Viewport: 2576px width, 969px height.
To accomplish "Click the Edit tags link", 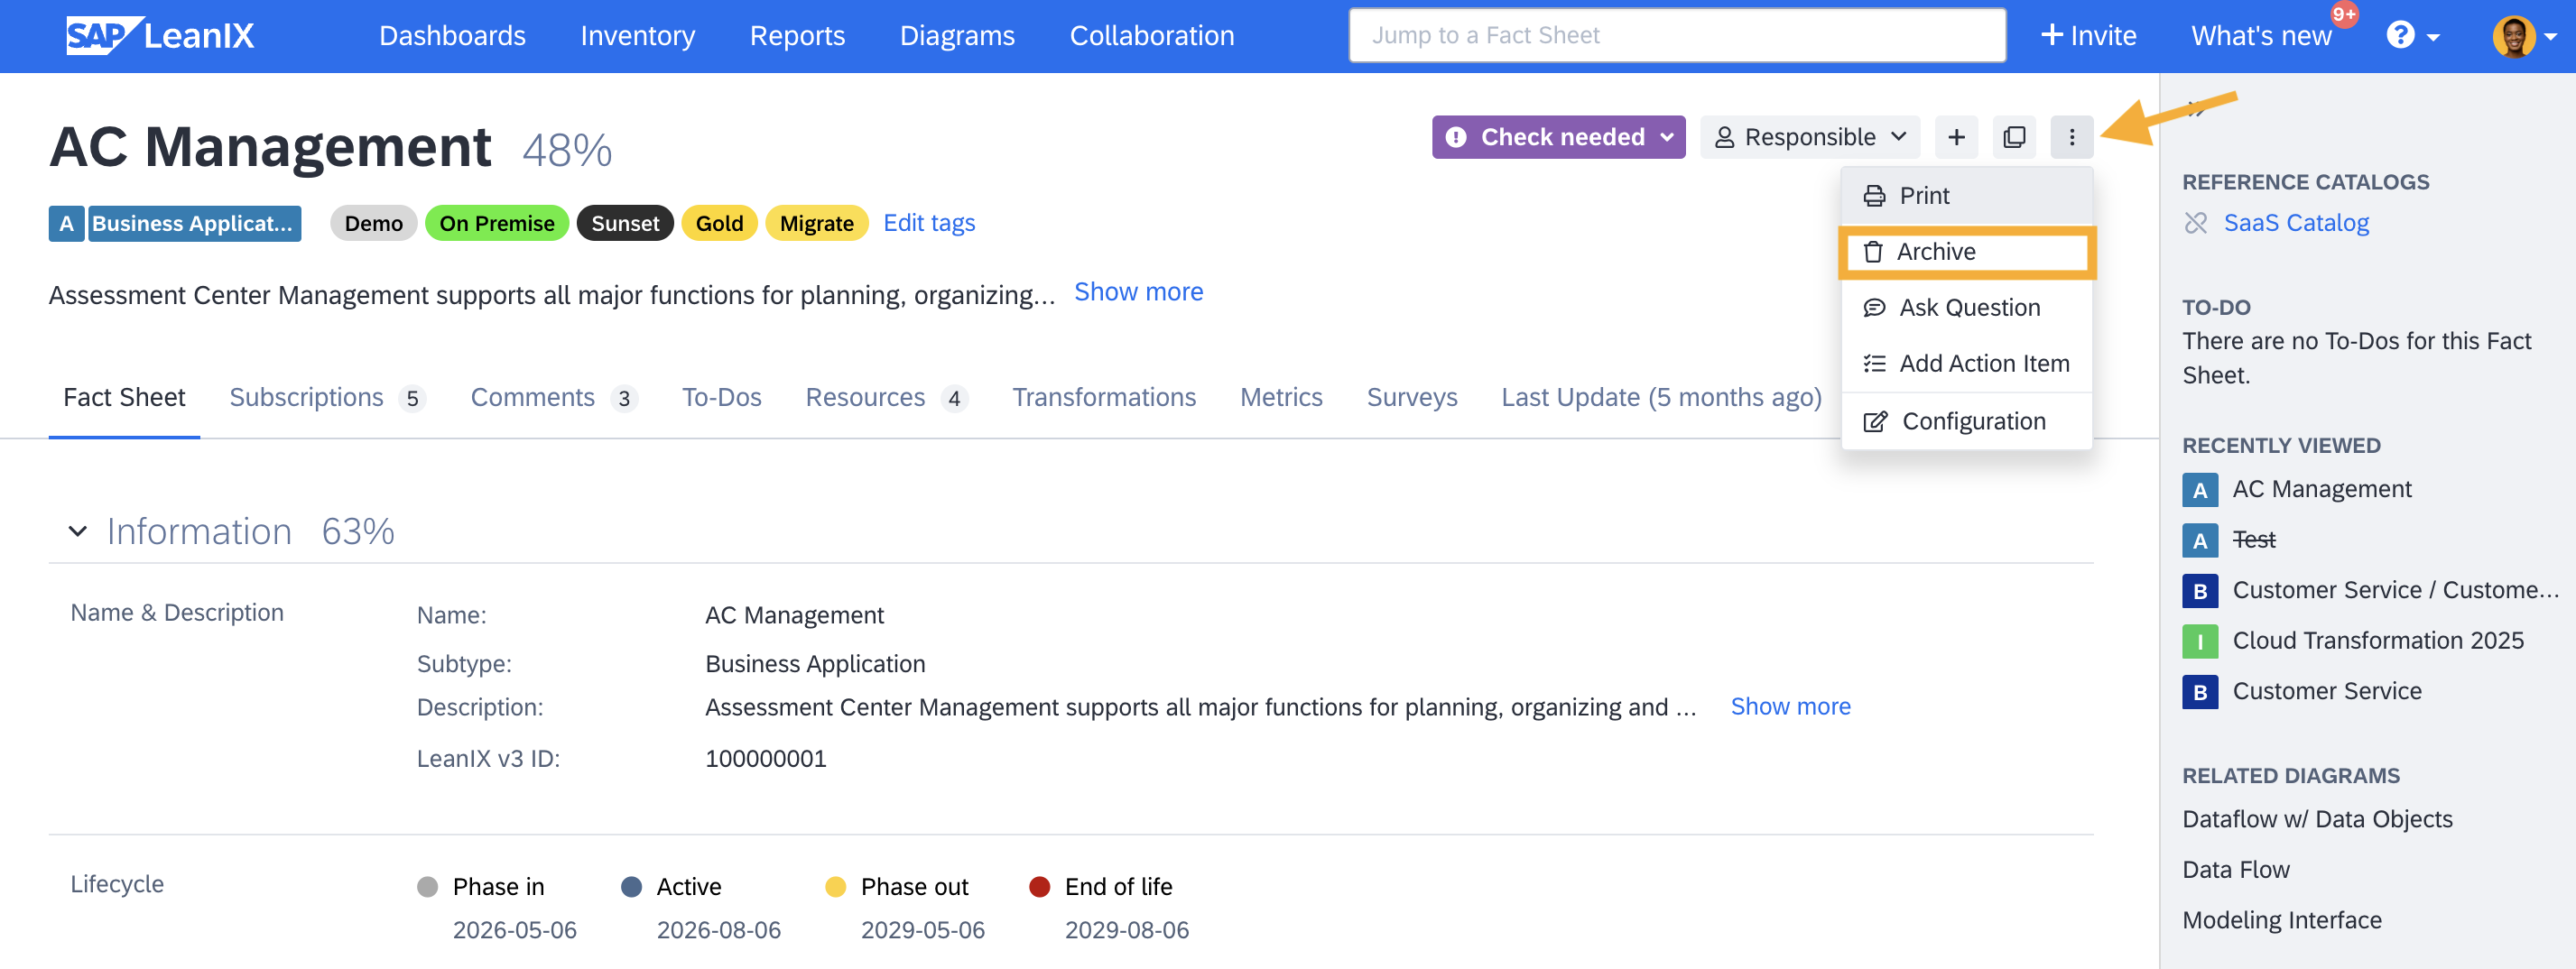I will (x=929, y=223).
